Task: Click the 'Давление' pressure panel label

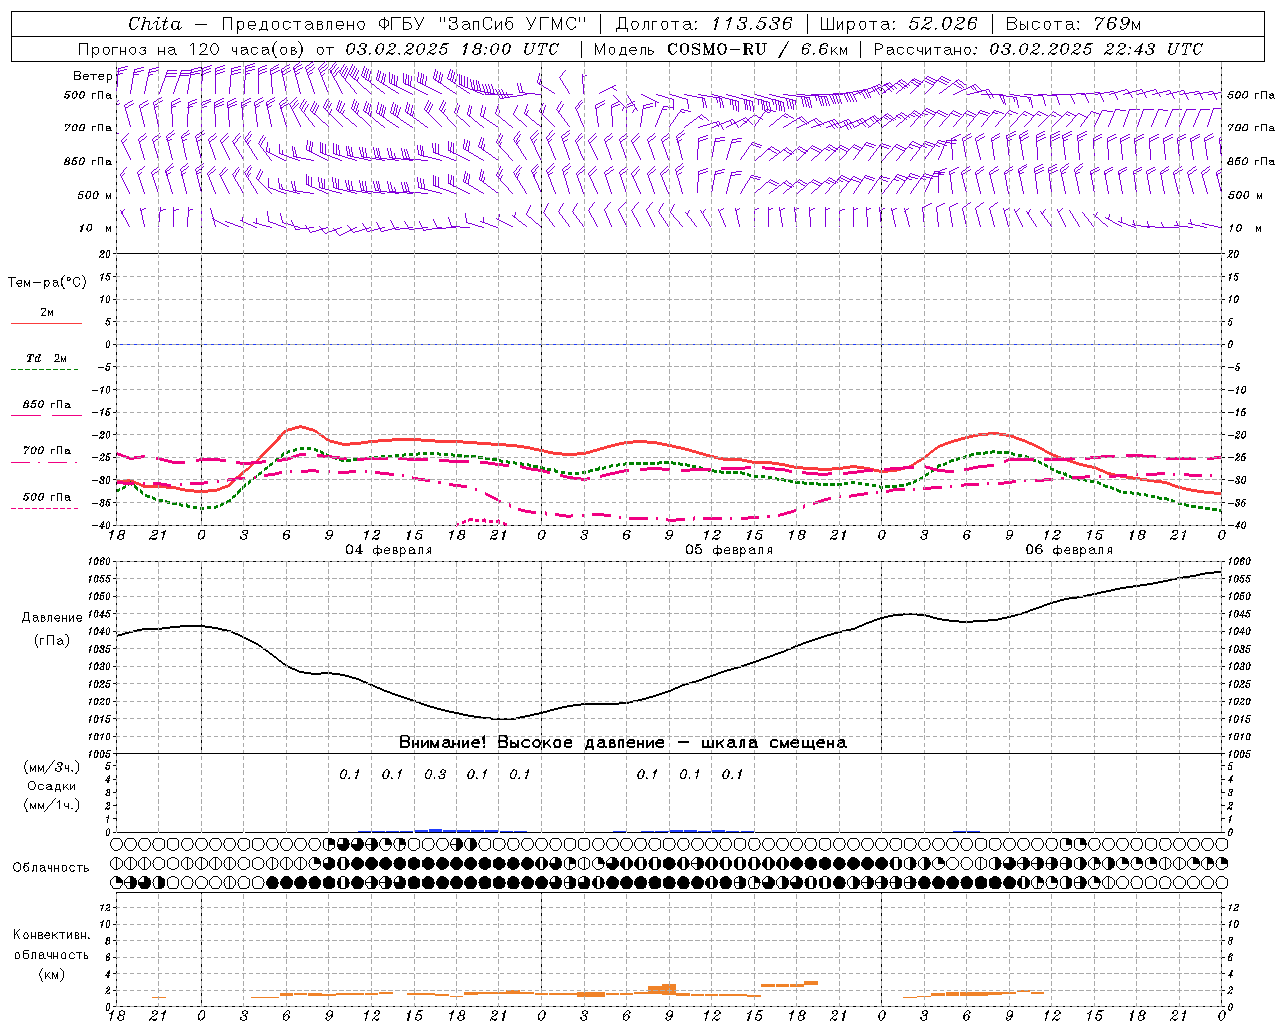Action: pyautogui.click(x=52, y=618)
